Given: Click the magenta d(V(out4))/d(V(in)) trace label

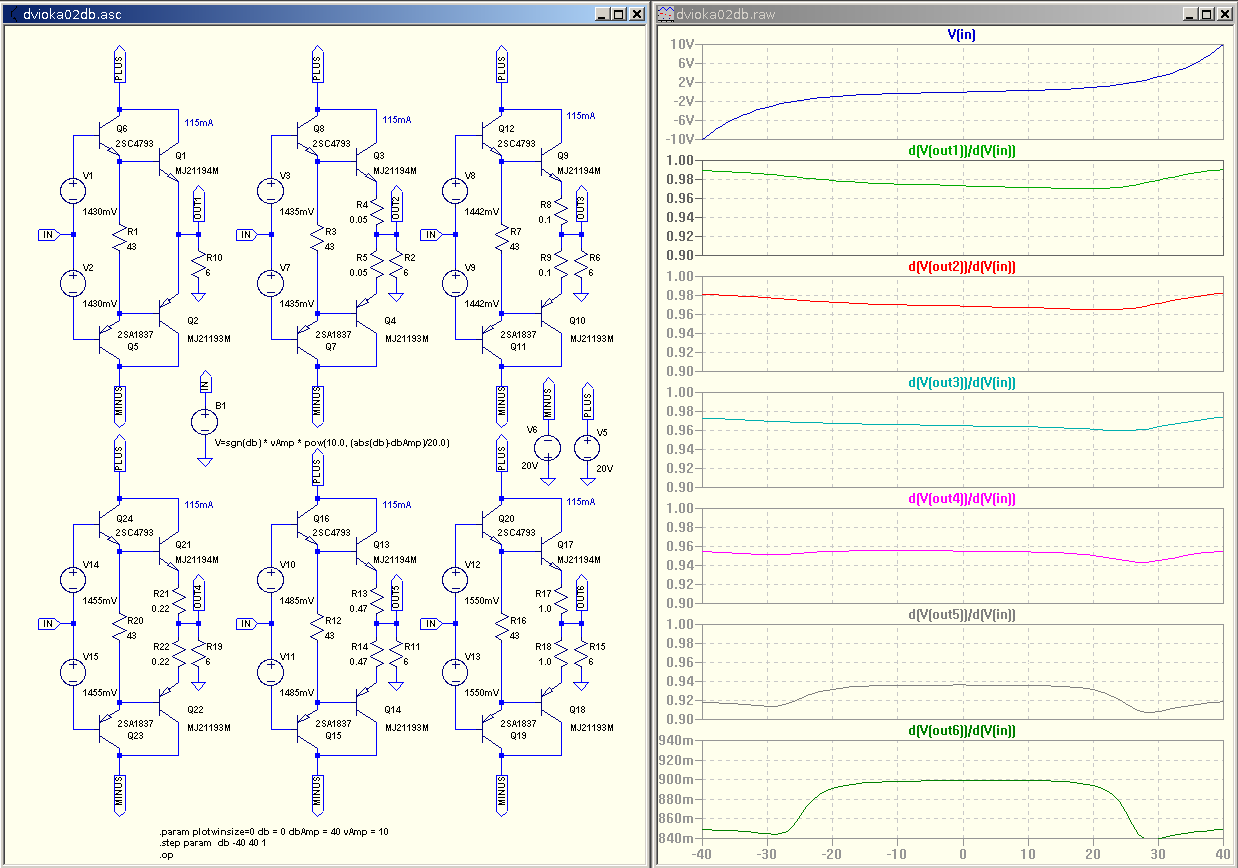Looking at the screenshot, I should 961,499.
